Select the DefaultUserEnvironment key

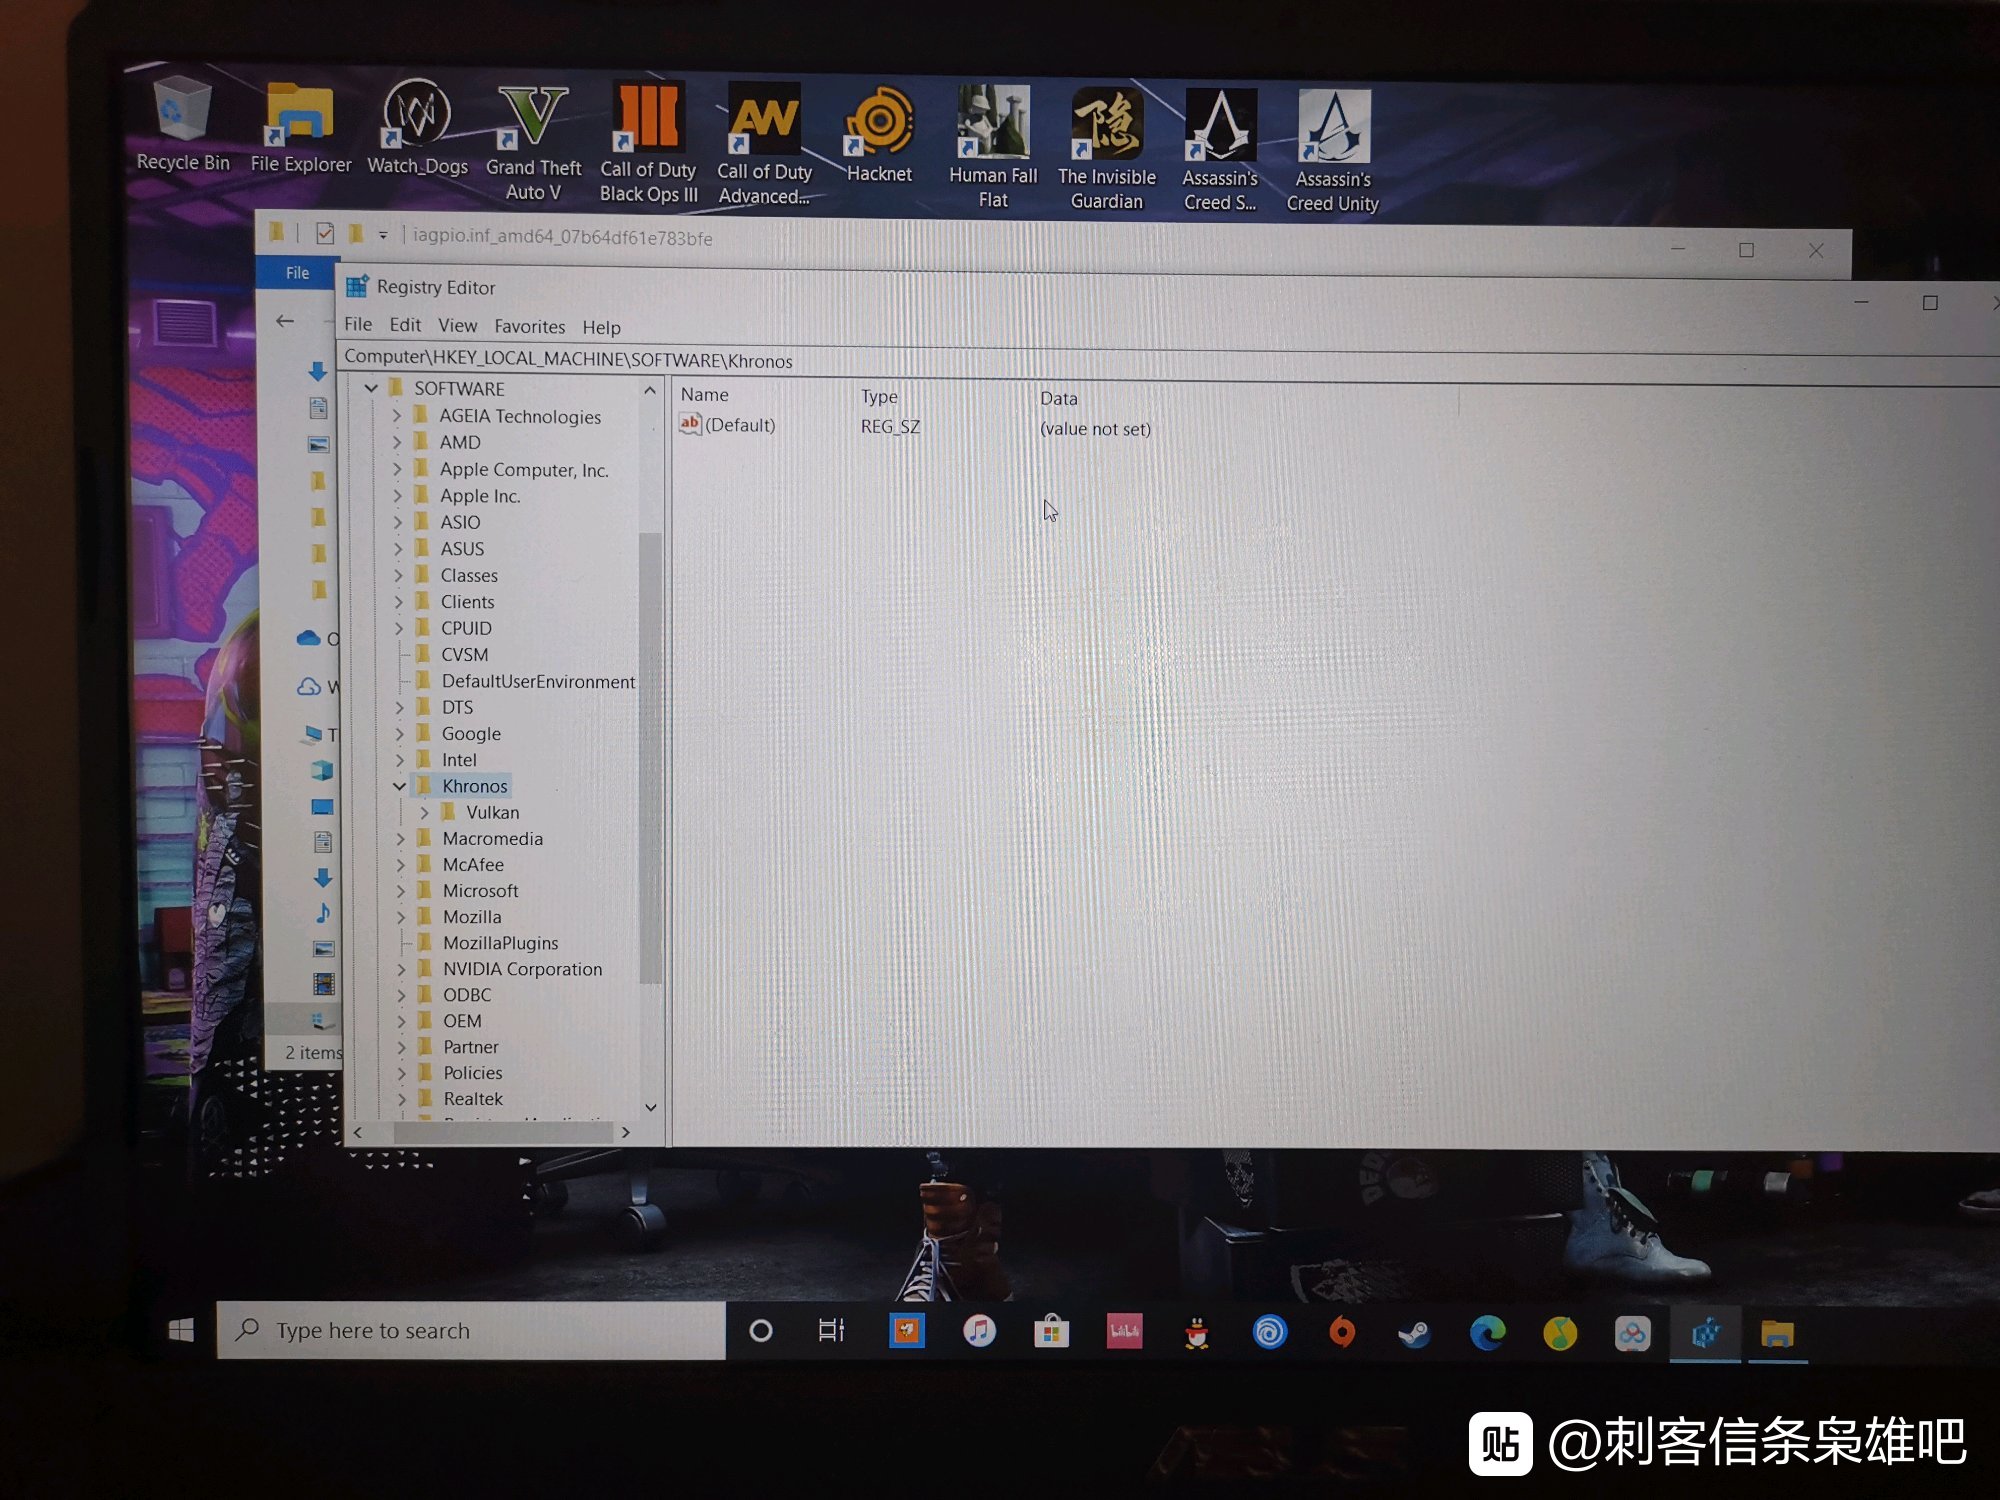click(538, 681)
